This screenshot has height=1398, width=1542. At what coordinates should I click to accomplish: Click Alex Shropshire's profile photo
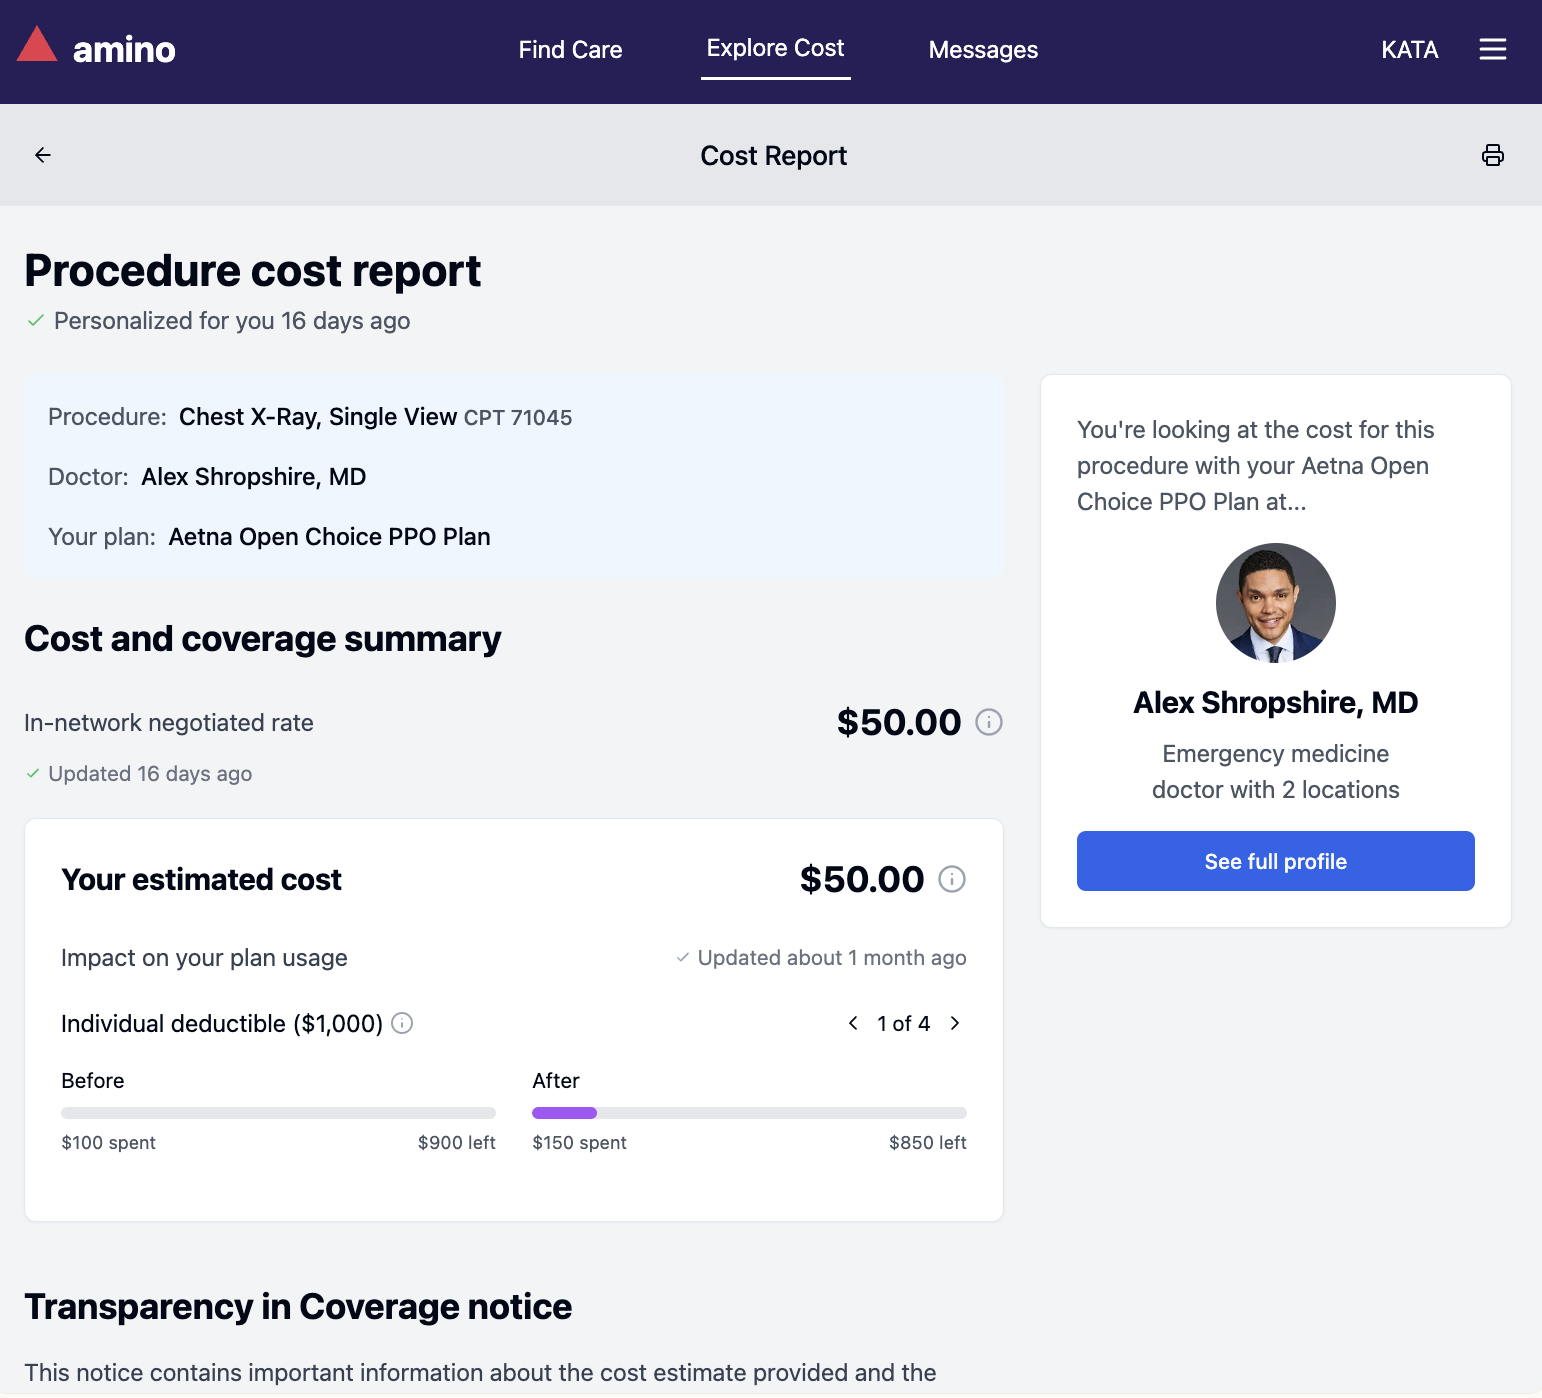[x=1275, y=603]
